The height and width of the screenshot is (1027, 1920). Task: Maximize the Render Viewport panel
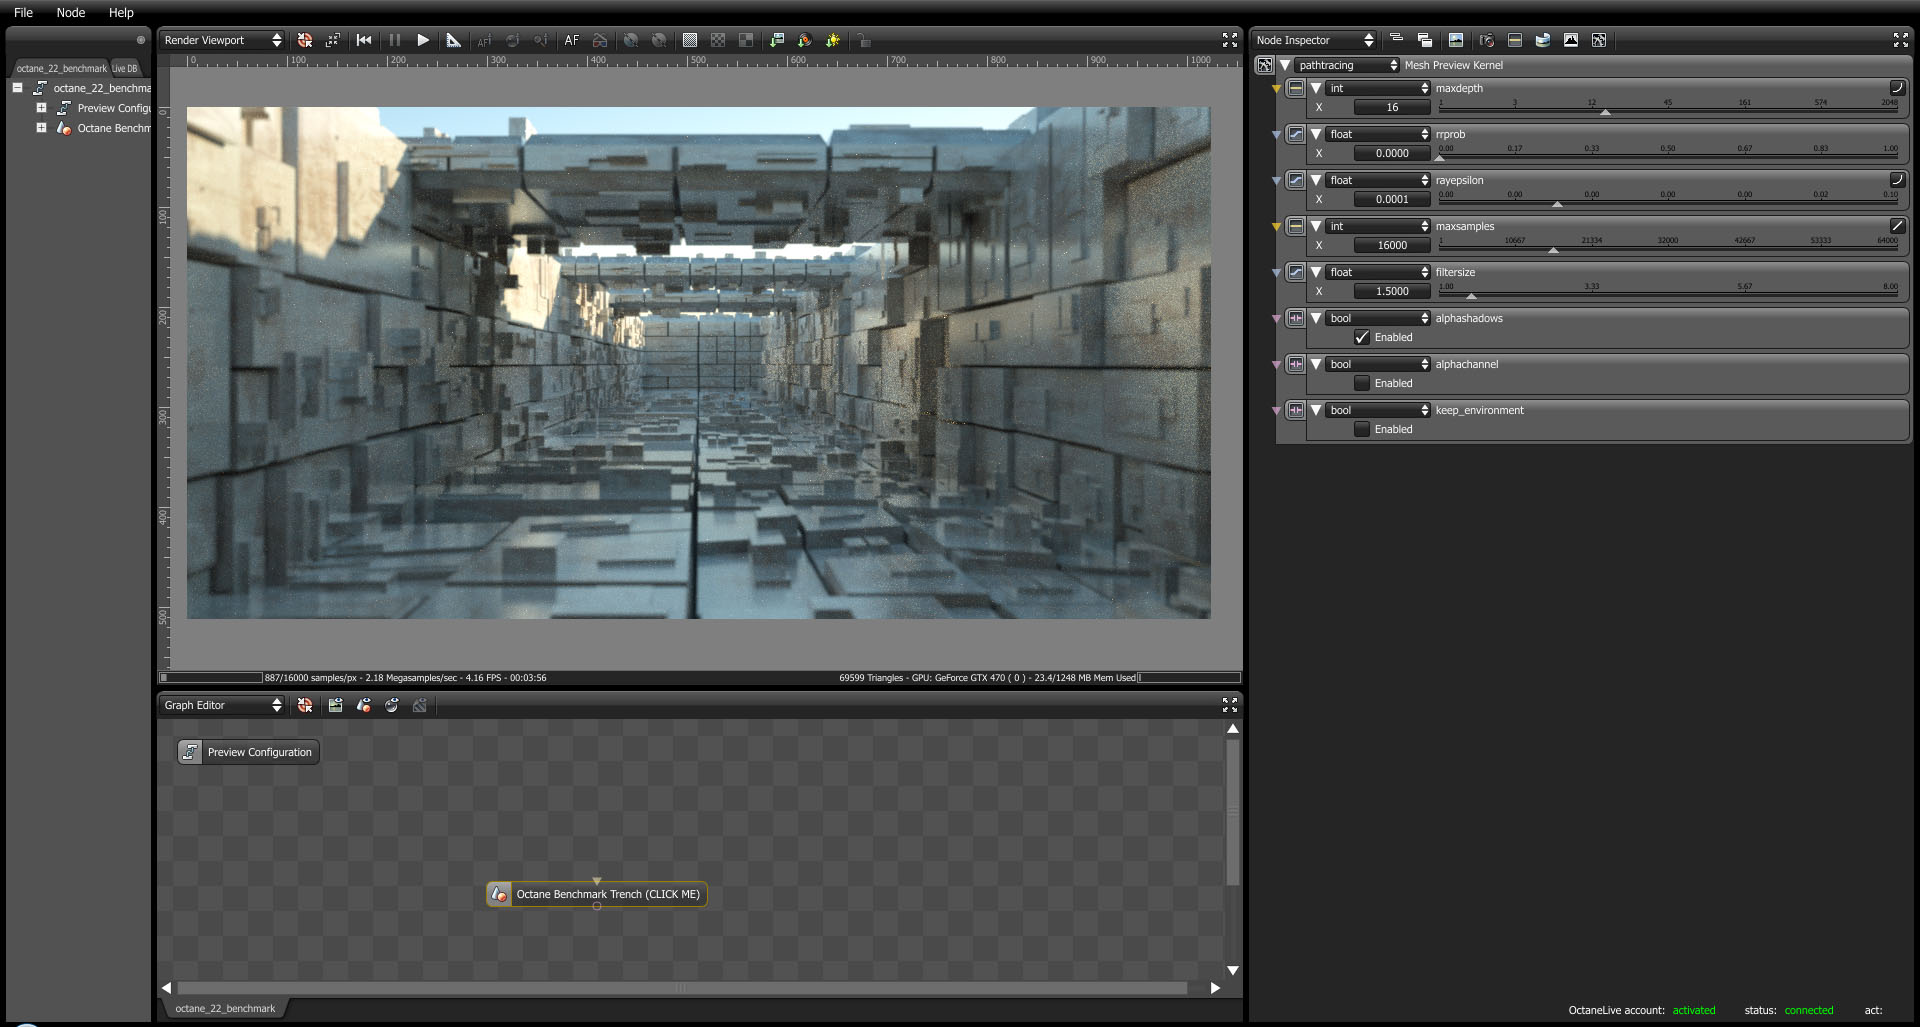[1230, 40]
